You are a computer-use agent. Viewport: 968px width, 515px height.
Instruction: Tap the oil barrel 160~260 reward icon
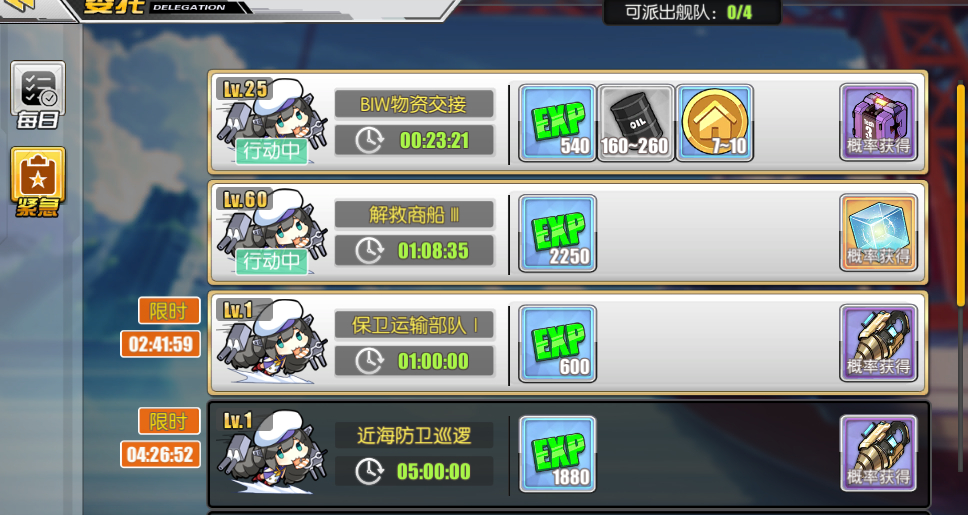coord(636,123)
